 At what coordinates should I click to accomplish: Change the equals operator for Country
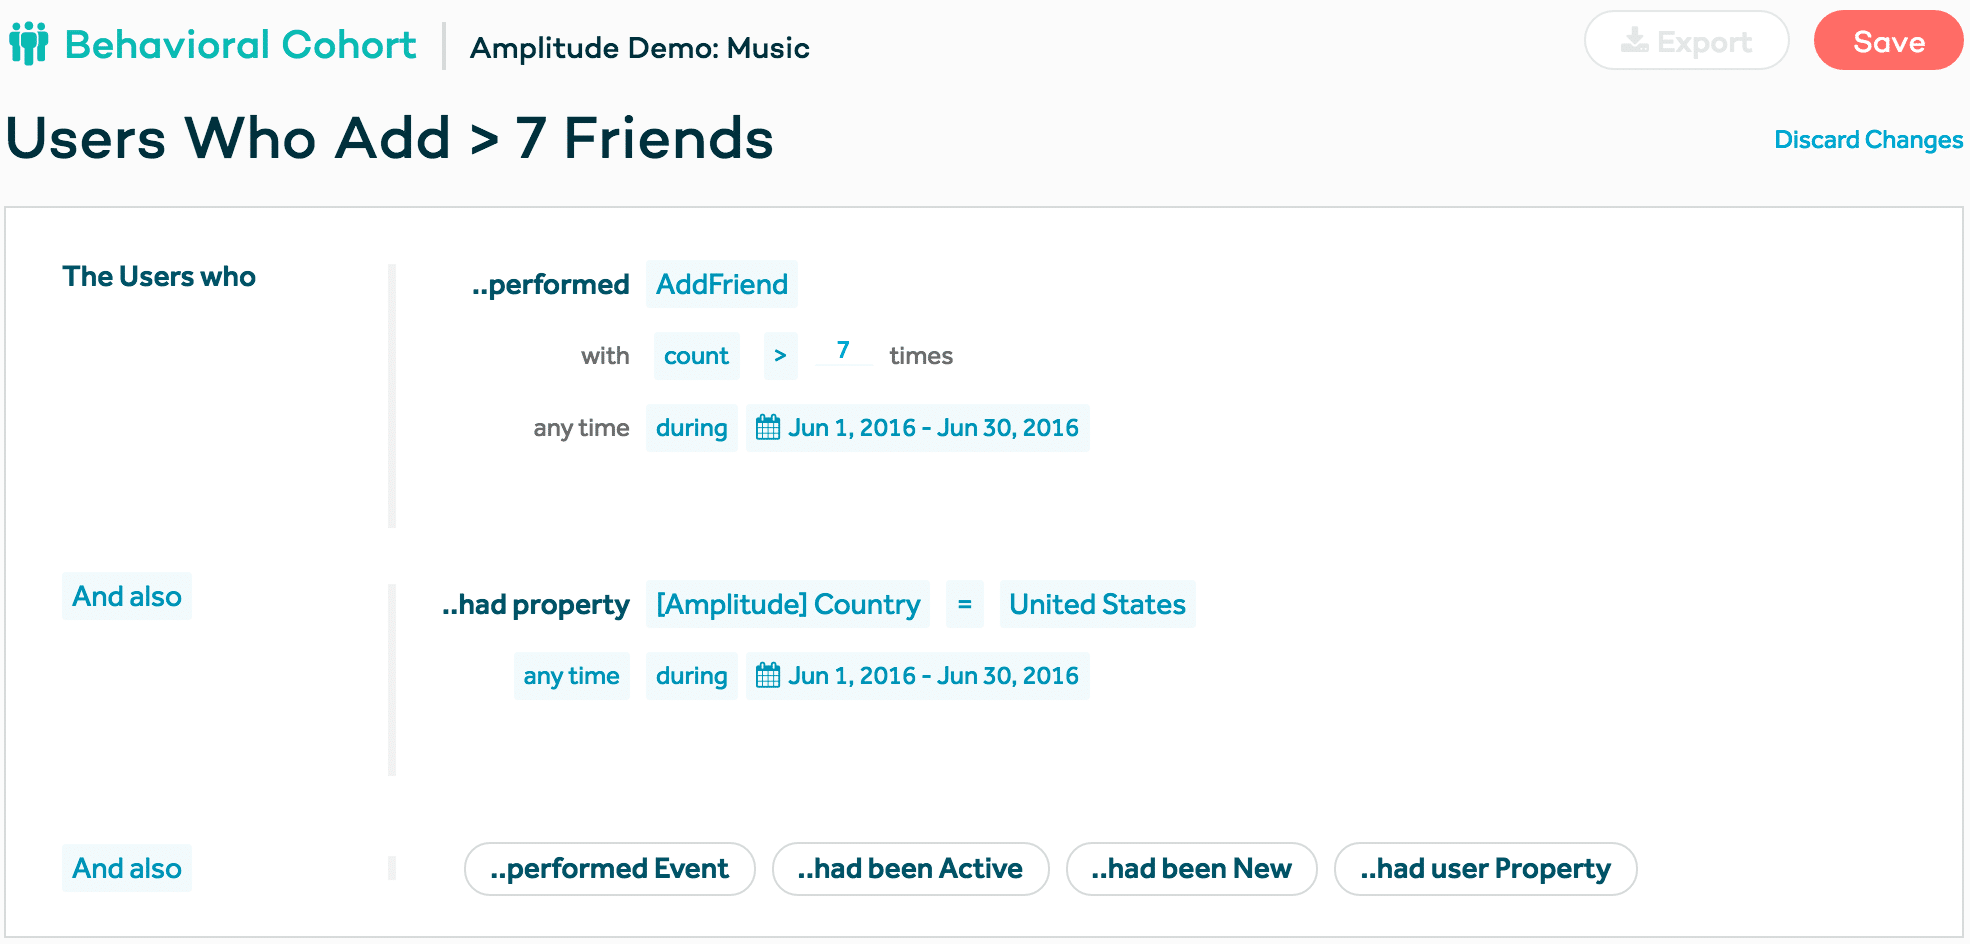click(x=964, y=605)
